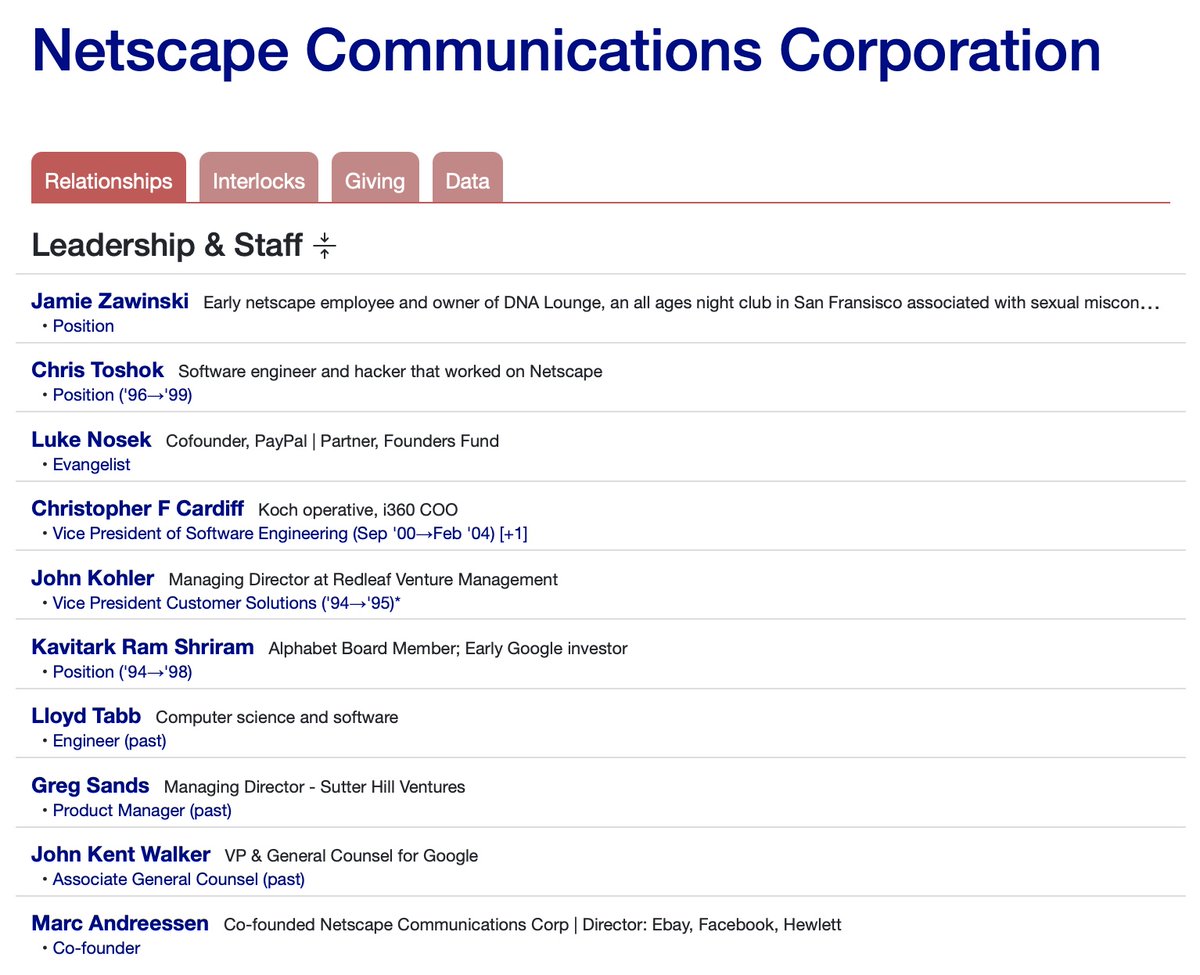Image resolution: width=1200 pixels, height=975 pixels.
Task: Open Vice President Customer Solutions link
Action: [226, 603]
